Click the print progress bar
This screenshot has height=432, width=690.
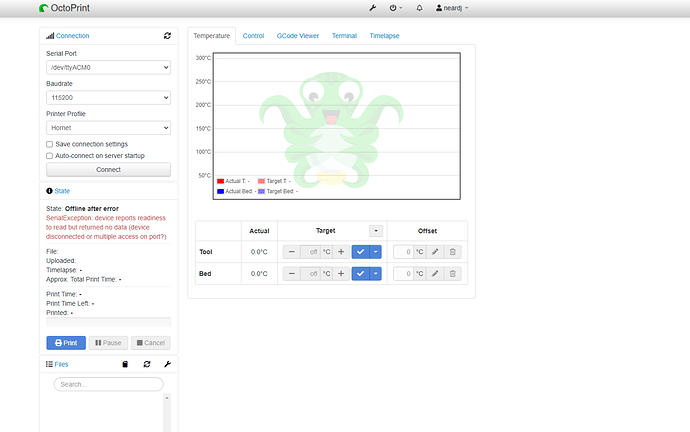[108, 322]
